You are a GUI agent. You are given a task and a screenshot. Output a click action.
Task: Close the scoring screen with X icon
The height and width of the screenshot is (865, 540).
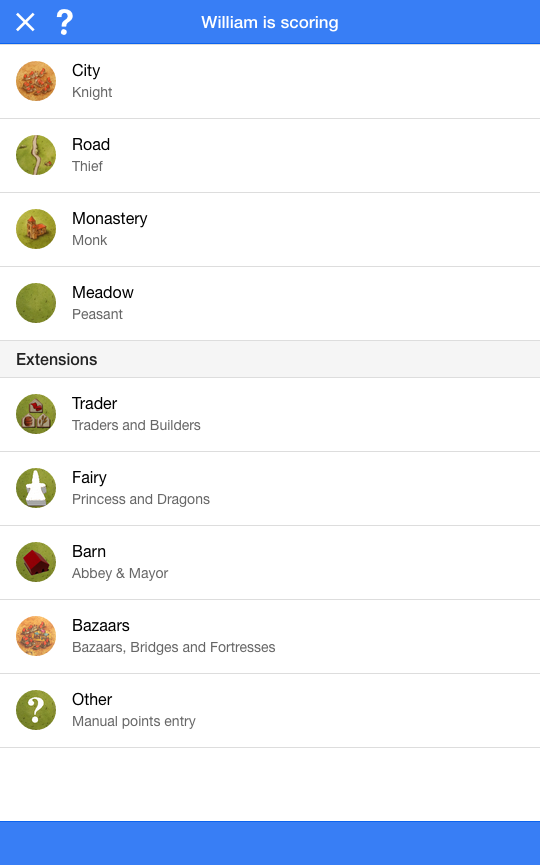point(25,23)
